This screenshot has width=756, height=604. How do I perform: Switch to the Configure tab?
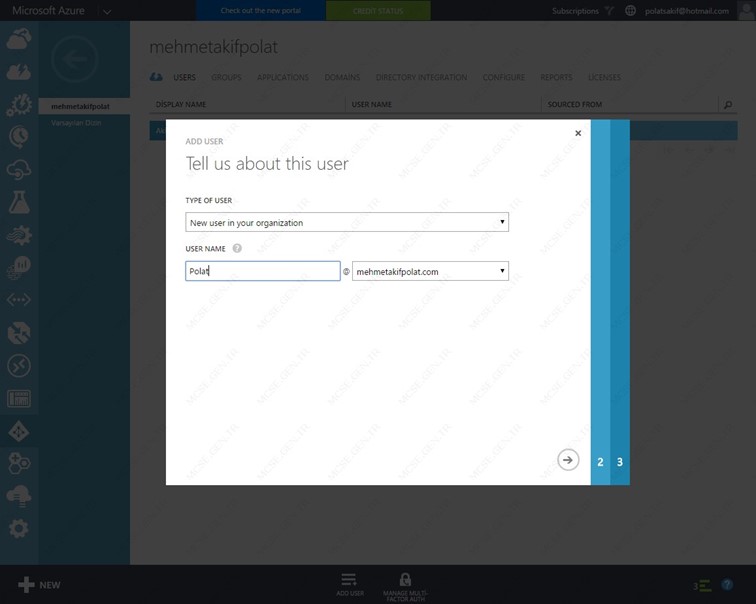click(503, 77)
